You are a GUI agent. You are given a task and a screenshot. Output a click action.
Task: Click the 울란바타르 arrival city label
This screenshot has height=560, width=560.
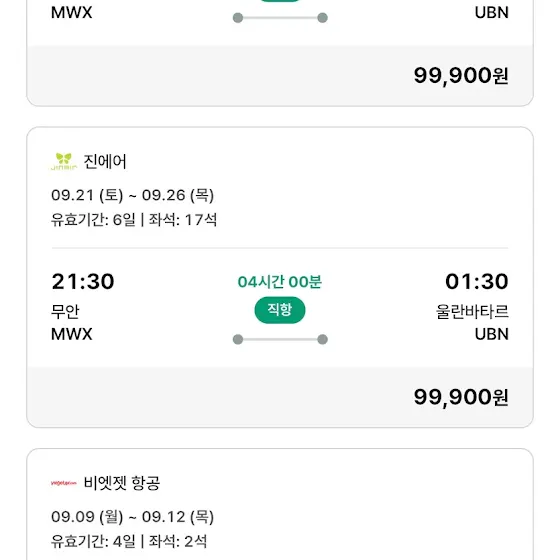click(x=472, y=311)
